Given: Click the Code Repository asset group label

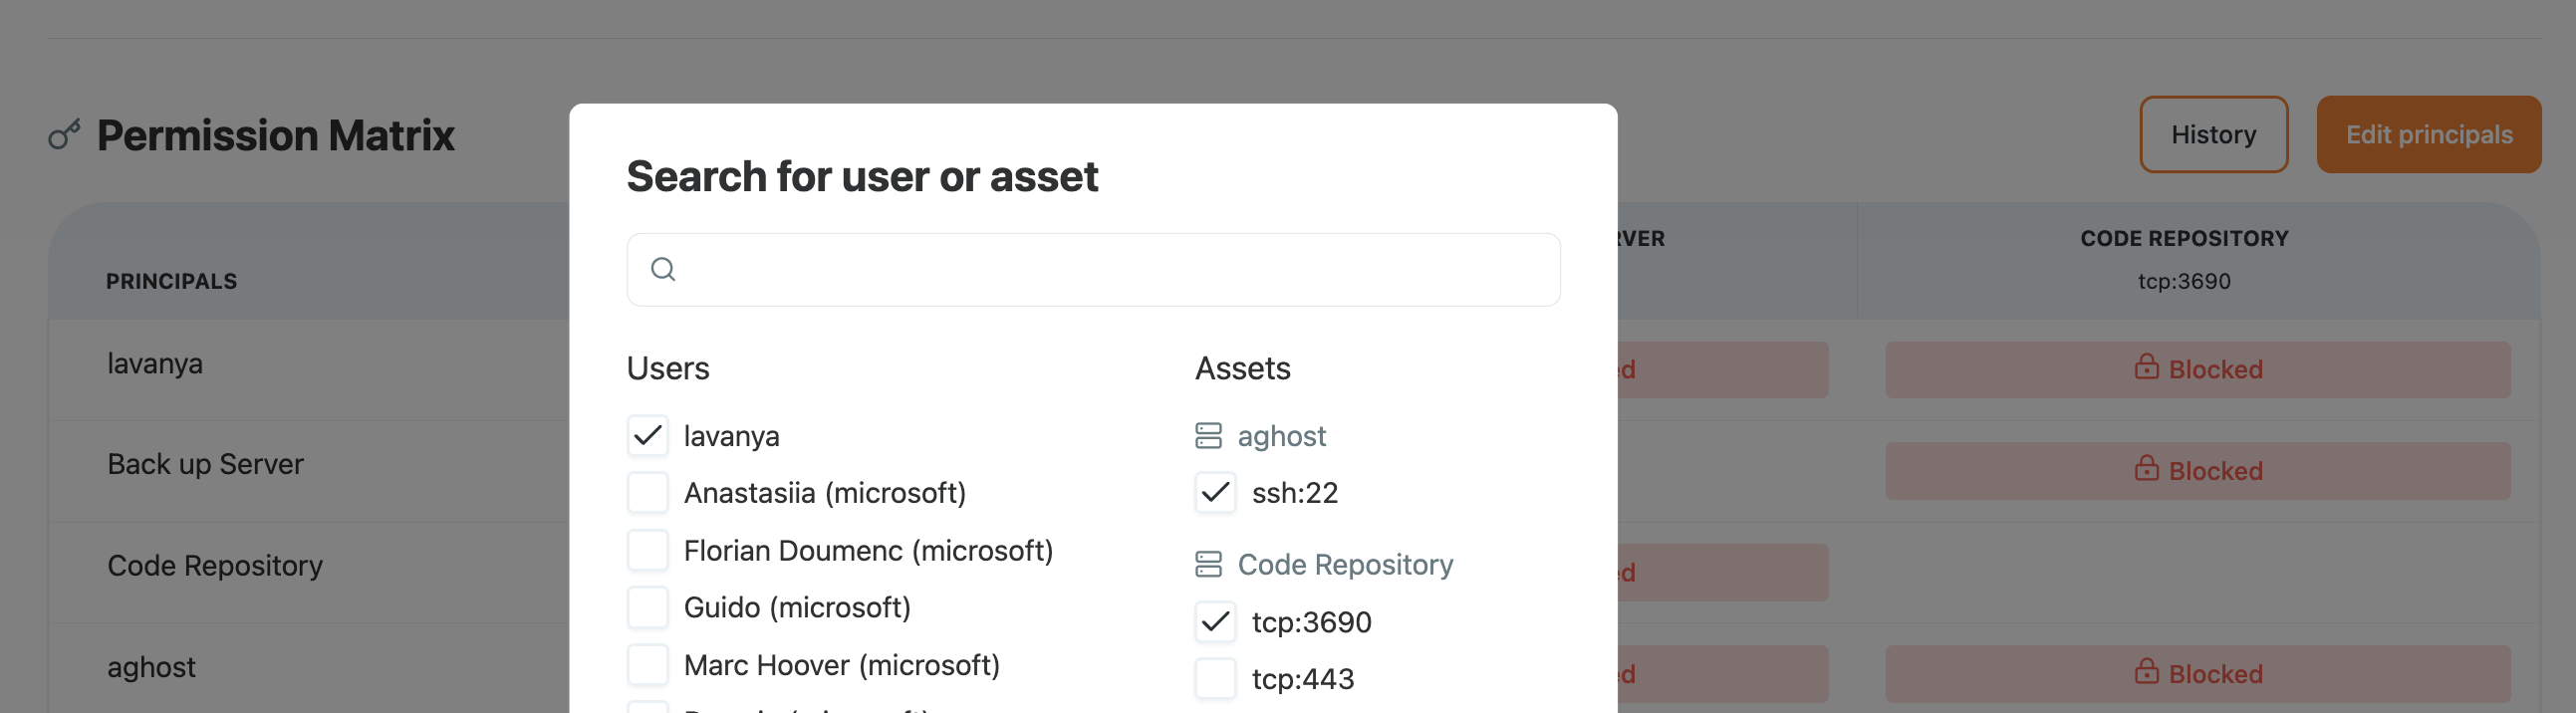Looking at the screenshot, I should tap(1345, 565).
